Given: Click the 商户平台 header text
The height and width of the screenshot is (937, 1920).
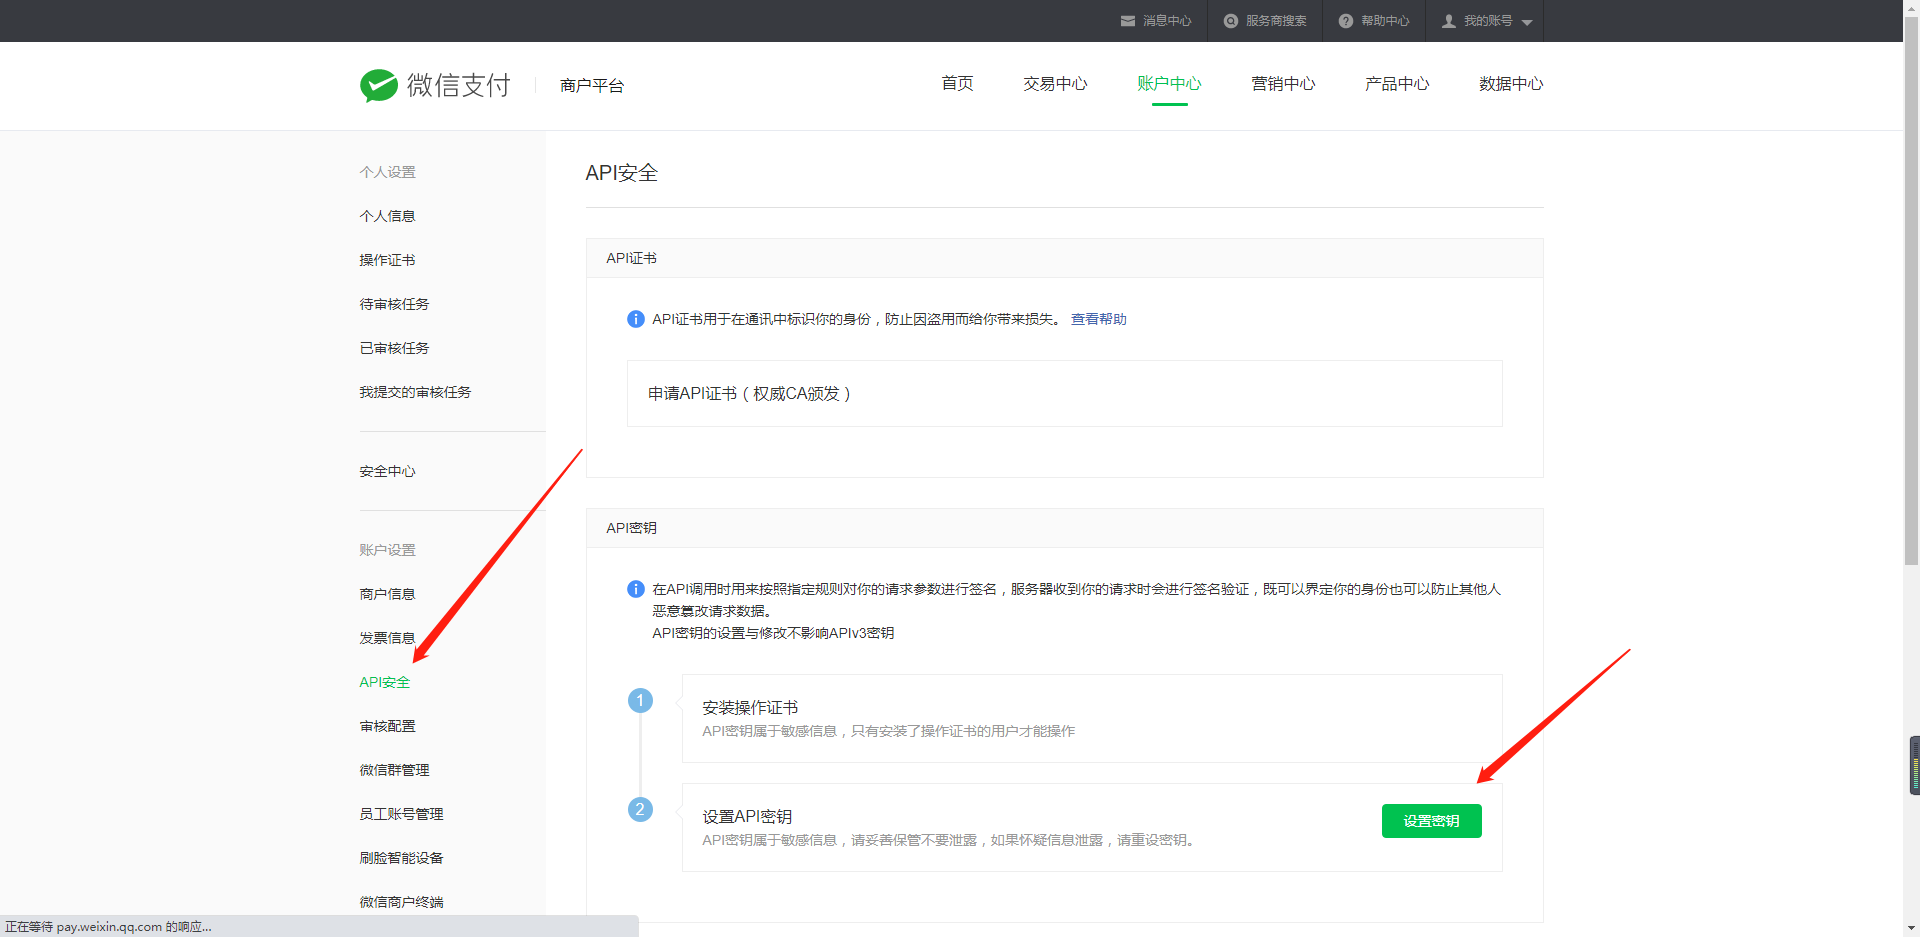Looking at the screenshot, I should click(x=592, y=86).
